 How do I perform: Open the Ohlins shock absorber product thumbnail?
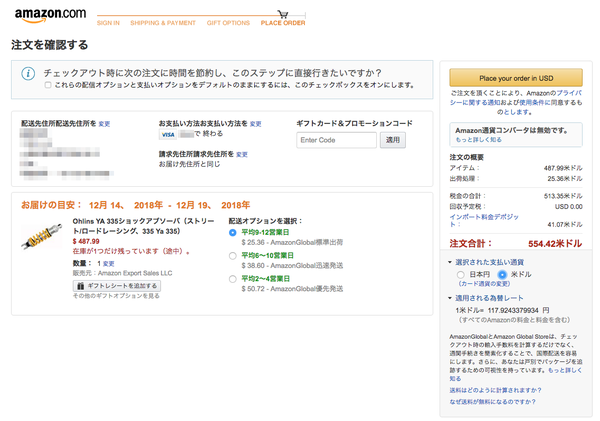coord(41,236)
